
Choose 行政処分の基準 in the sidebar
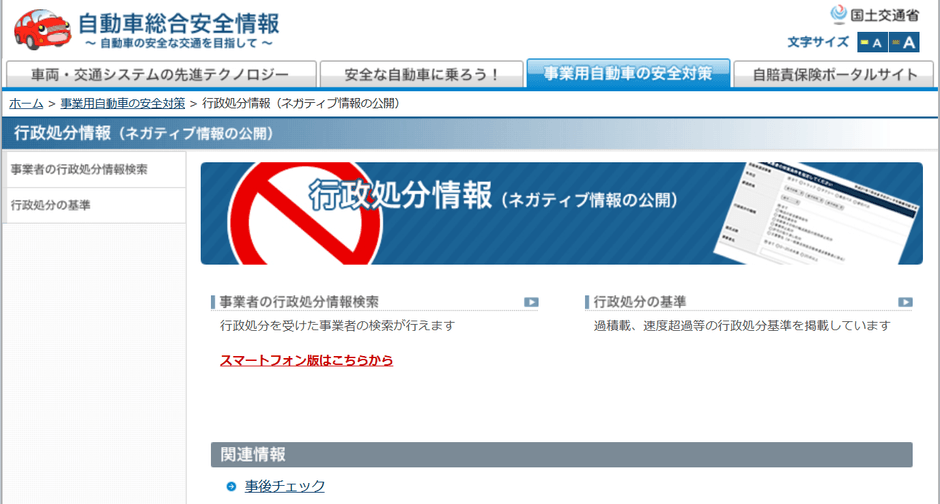95,206
